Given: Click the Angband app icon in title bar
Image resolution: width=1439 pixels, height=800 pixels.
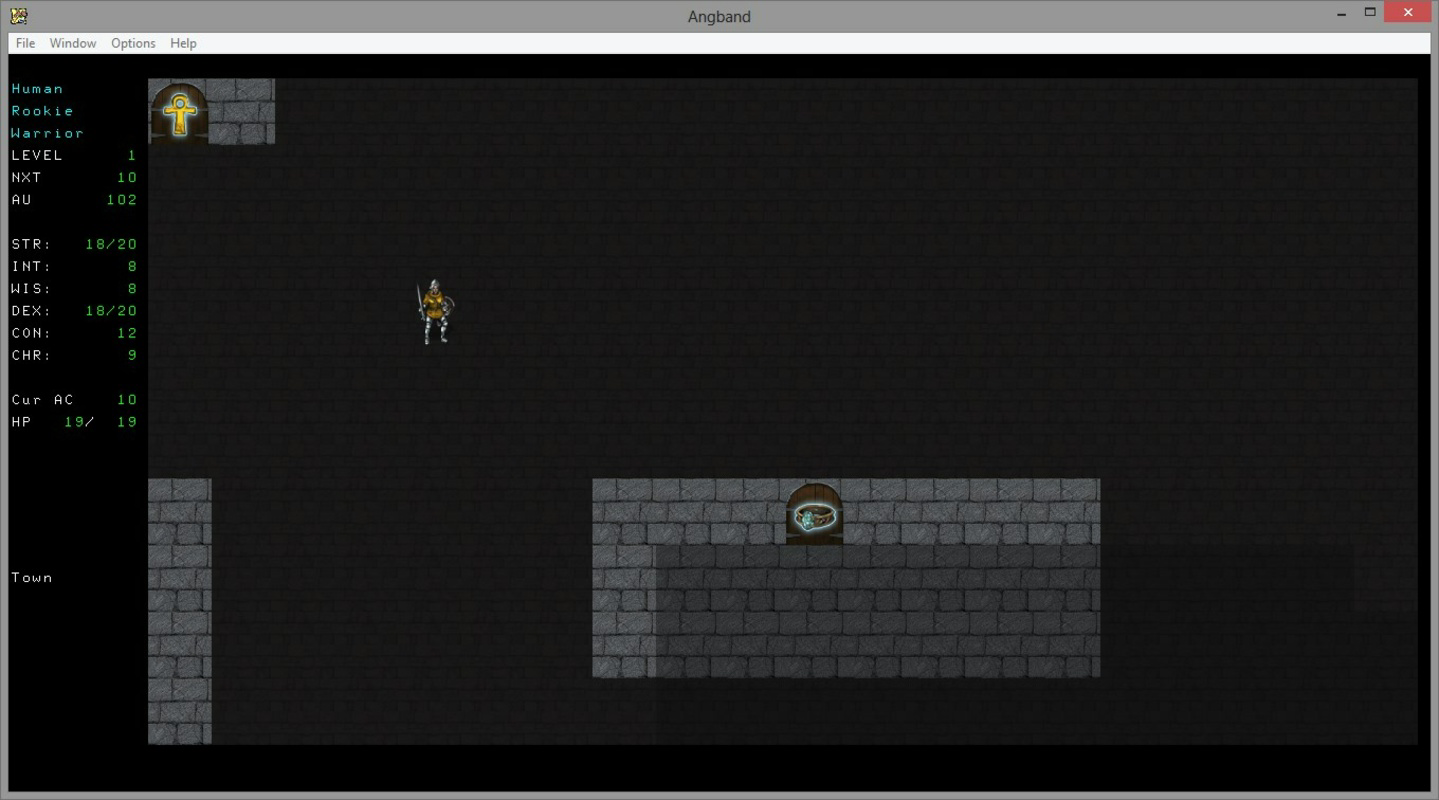Looking at the screenshot, I should pos(18,15).
